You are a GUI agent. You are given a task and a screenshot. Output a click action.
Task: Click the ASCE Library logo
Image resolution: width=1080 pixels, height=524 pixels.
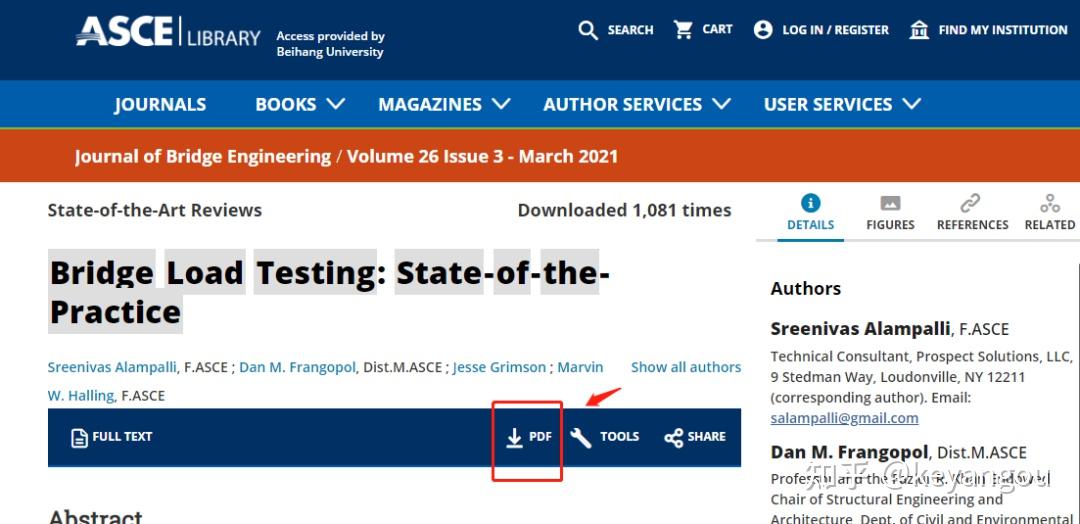point(168,33)
